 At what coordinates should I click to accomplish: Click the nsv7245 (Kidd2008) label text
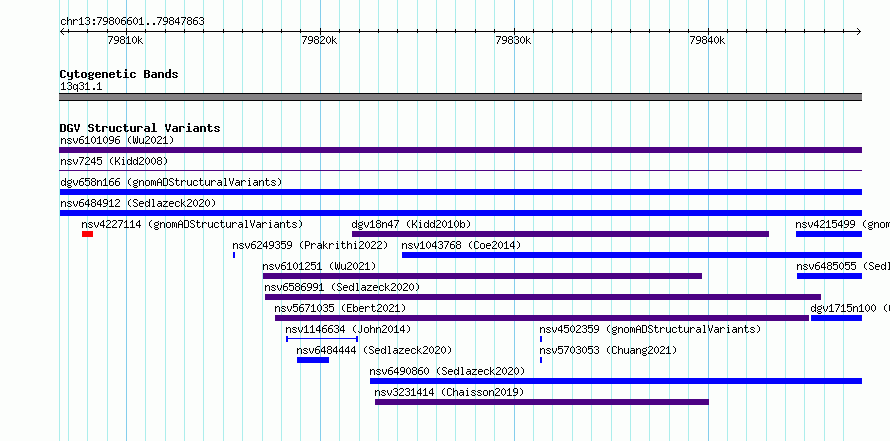[114, 161]
